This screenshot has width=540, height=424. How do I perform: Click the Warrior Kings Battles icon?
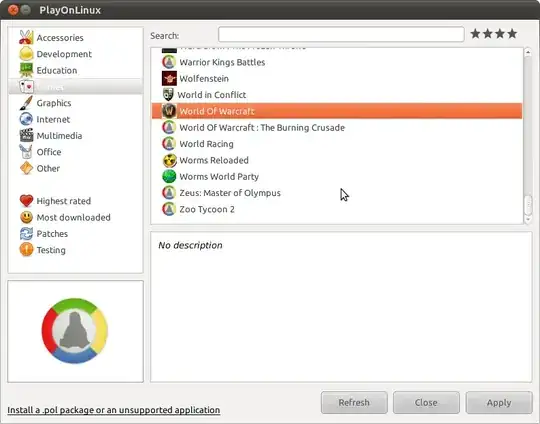click(x=169, y=62)
